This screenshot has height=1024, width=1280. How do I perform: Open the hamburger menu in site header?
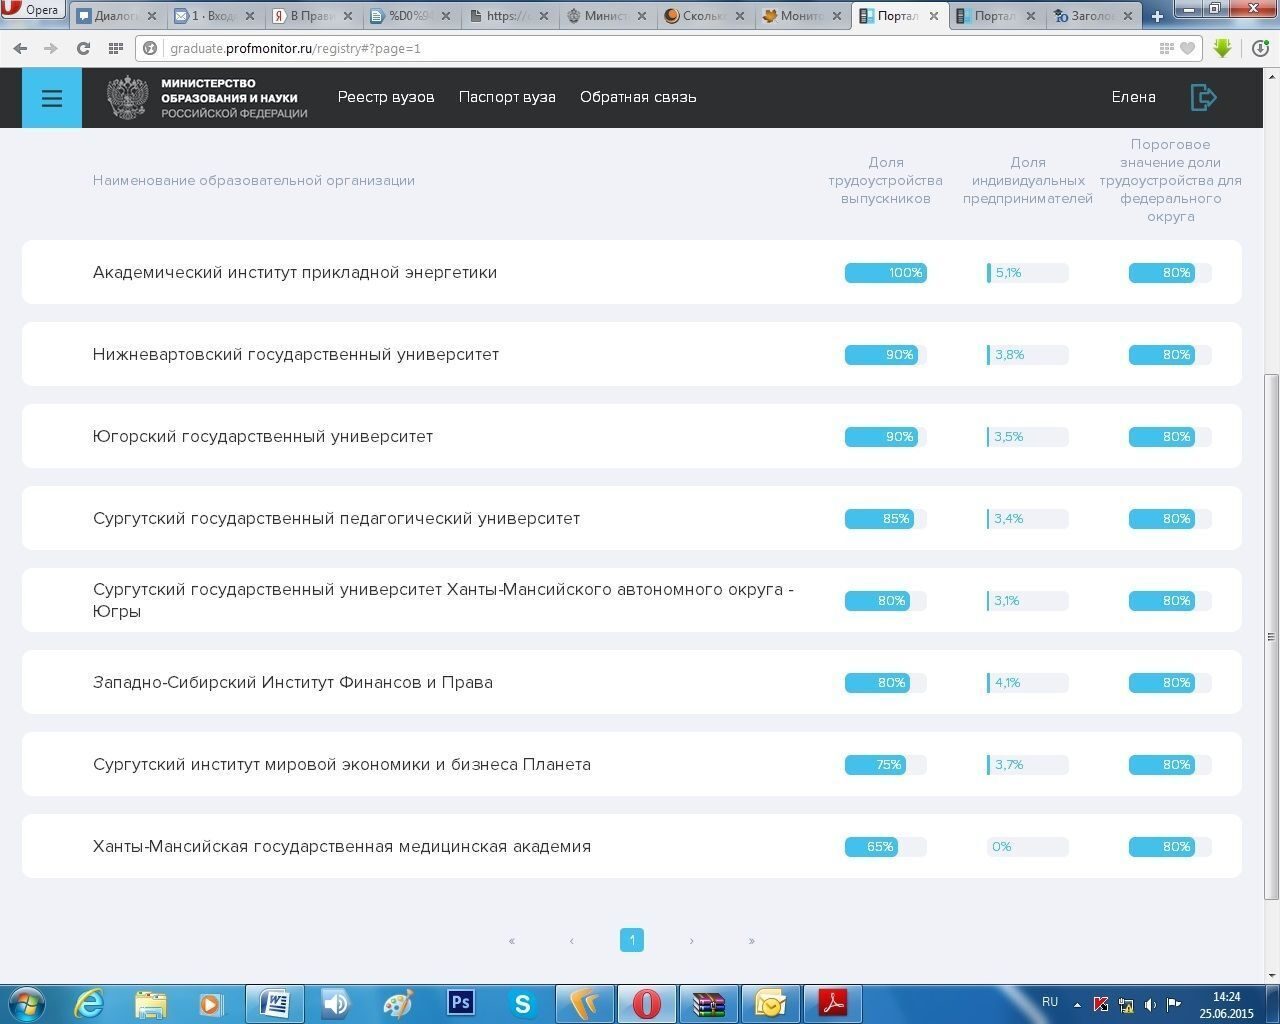click(52, 98)
